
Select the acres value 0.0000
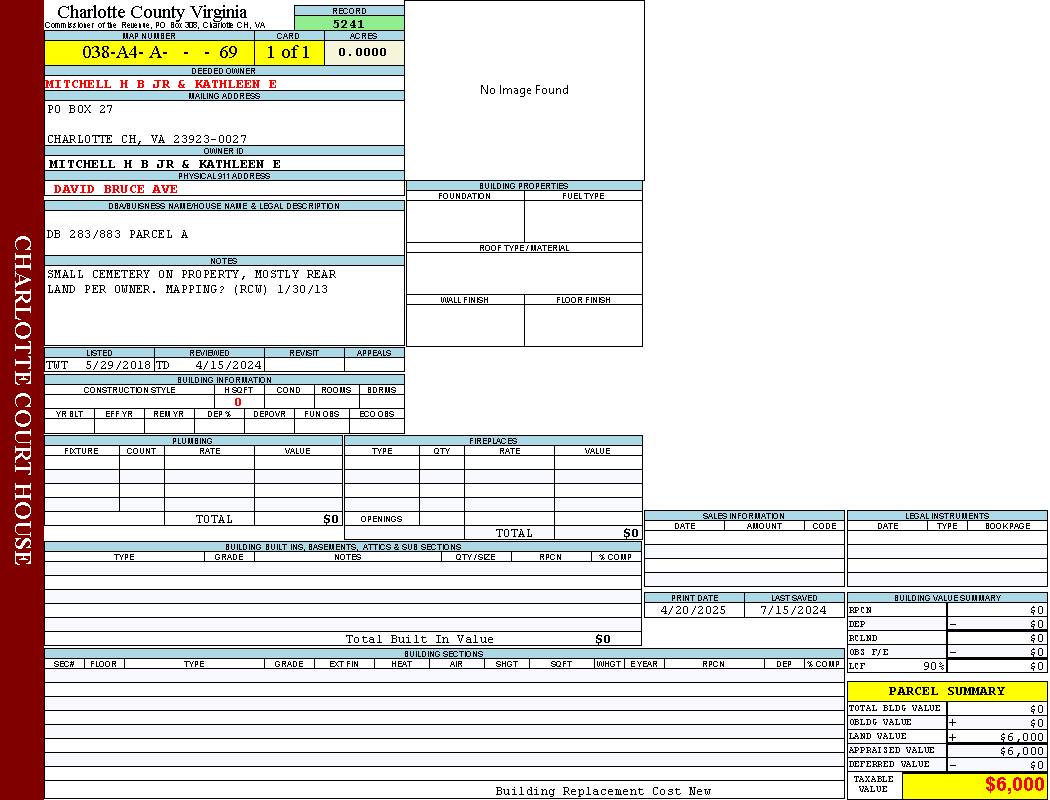pos(363,52)
